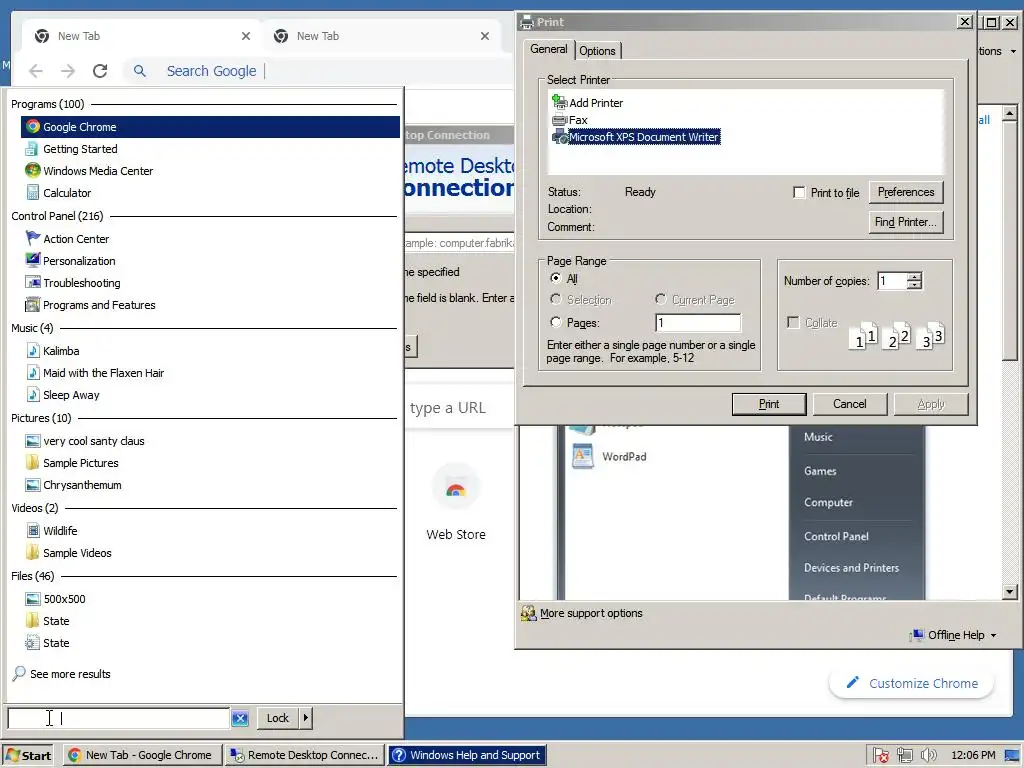Open Google Chrome from search results

[210, 127]
